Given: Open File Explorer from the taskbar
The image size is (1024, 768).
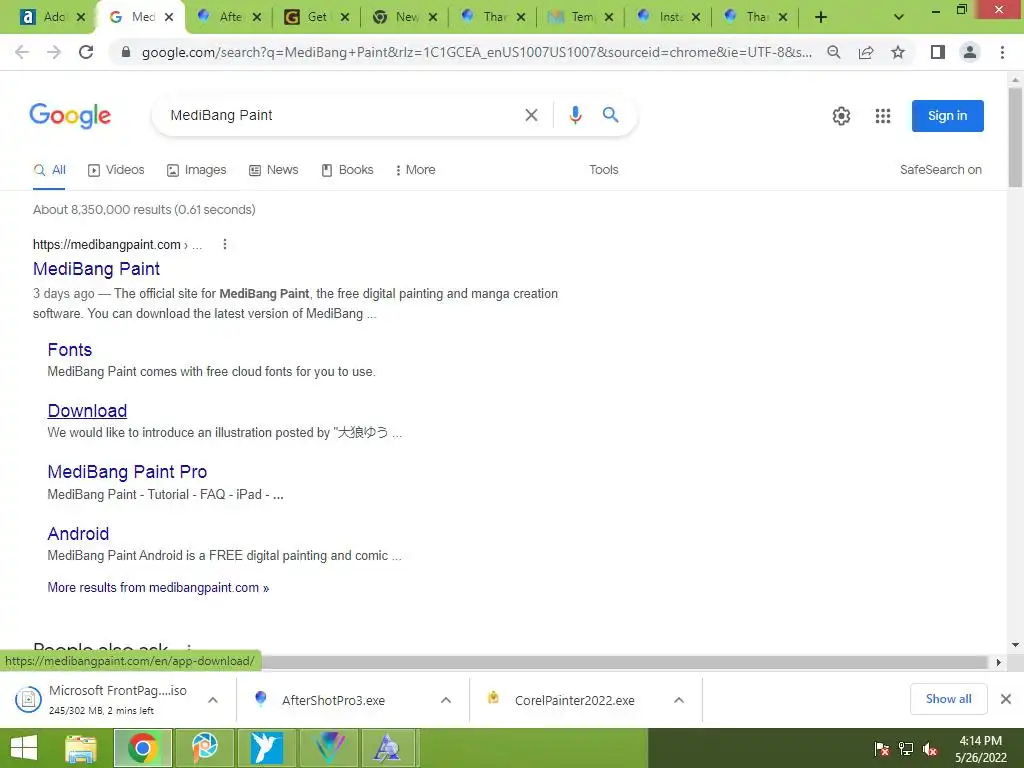Looking at the screenshot, I should pyautogui.click(x=81, y=748).
